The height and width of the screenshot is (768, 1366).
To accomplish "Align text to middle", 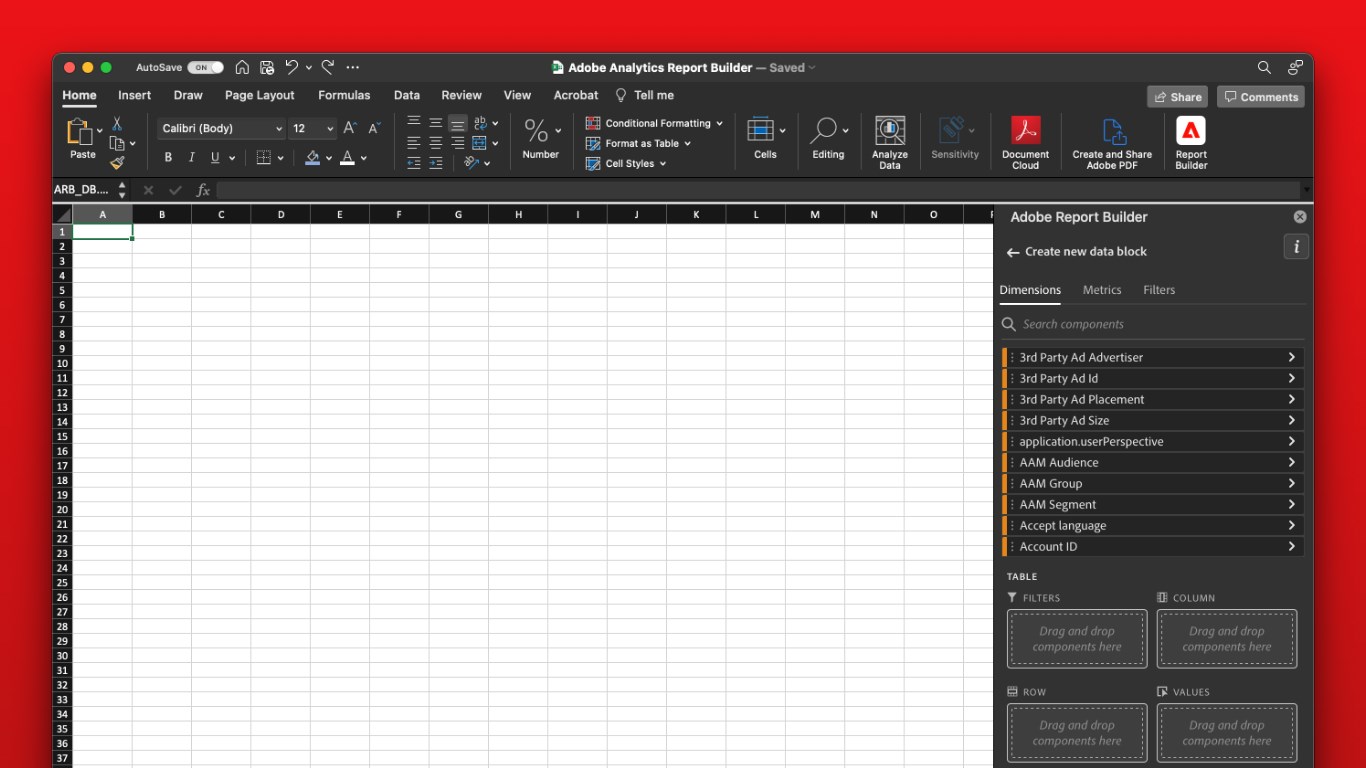I will point(436,123).
